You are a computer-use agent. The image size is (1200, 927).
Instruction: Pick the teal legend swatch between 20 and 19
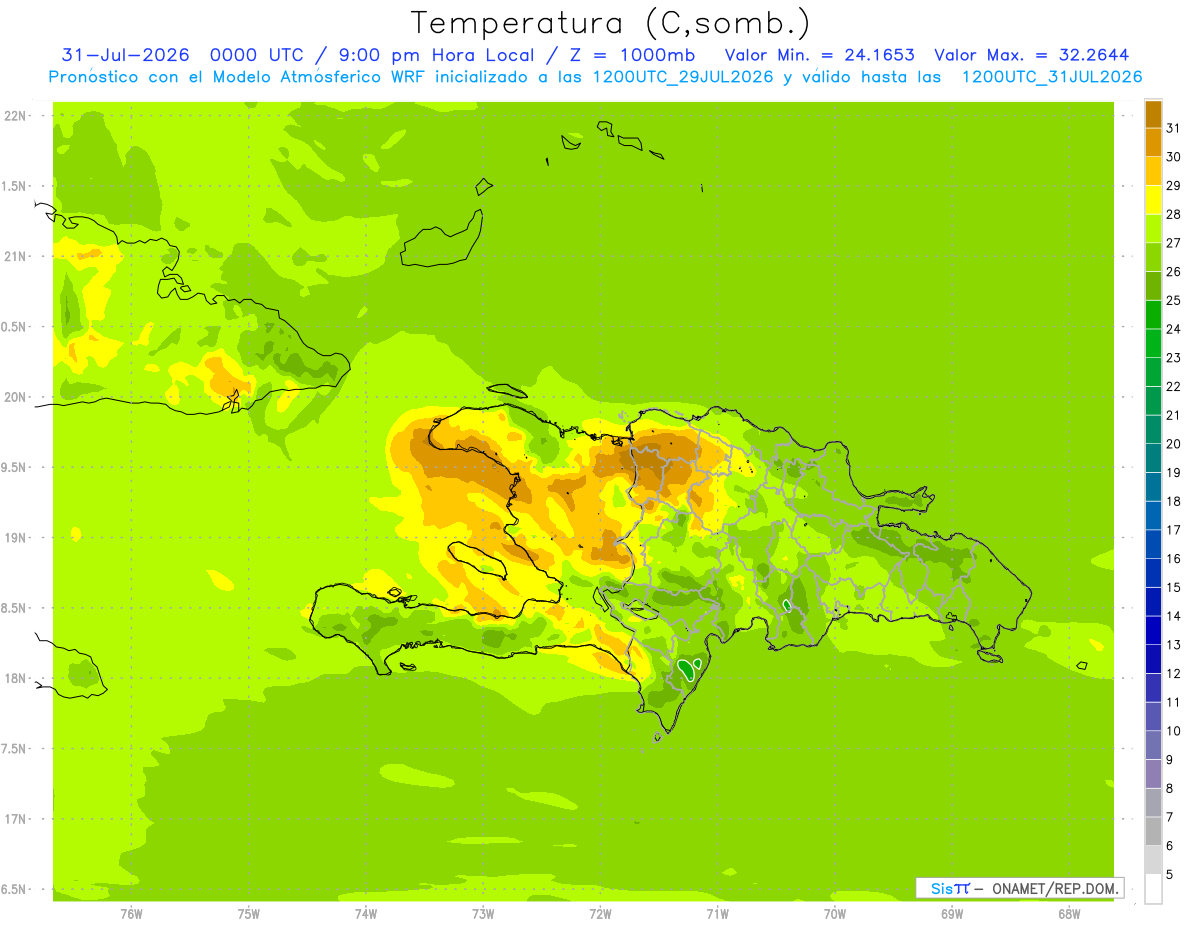pyautogui.click(x=1153, y=458)
